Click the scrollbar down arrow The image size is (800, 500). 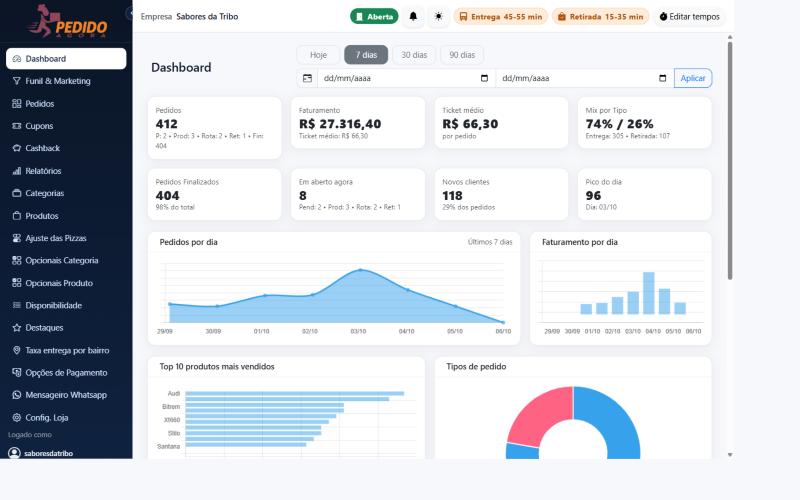730,455
